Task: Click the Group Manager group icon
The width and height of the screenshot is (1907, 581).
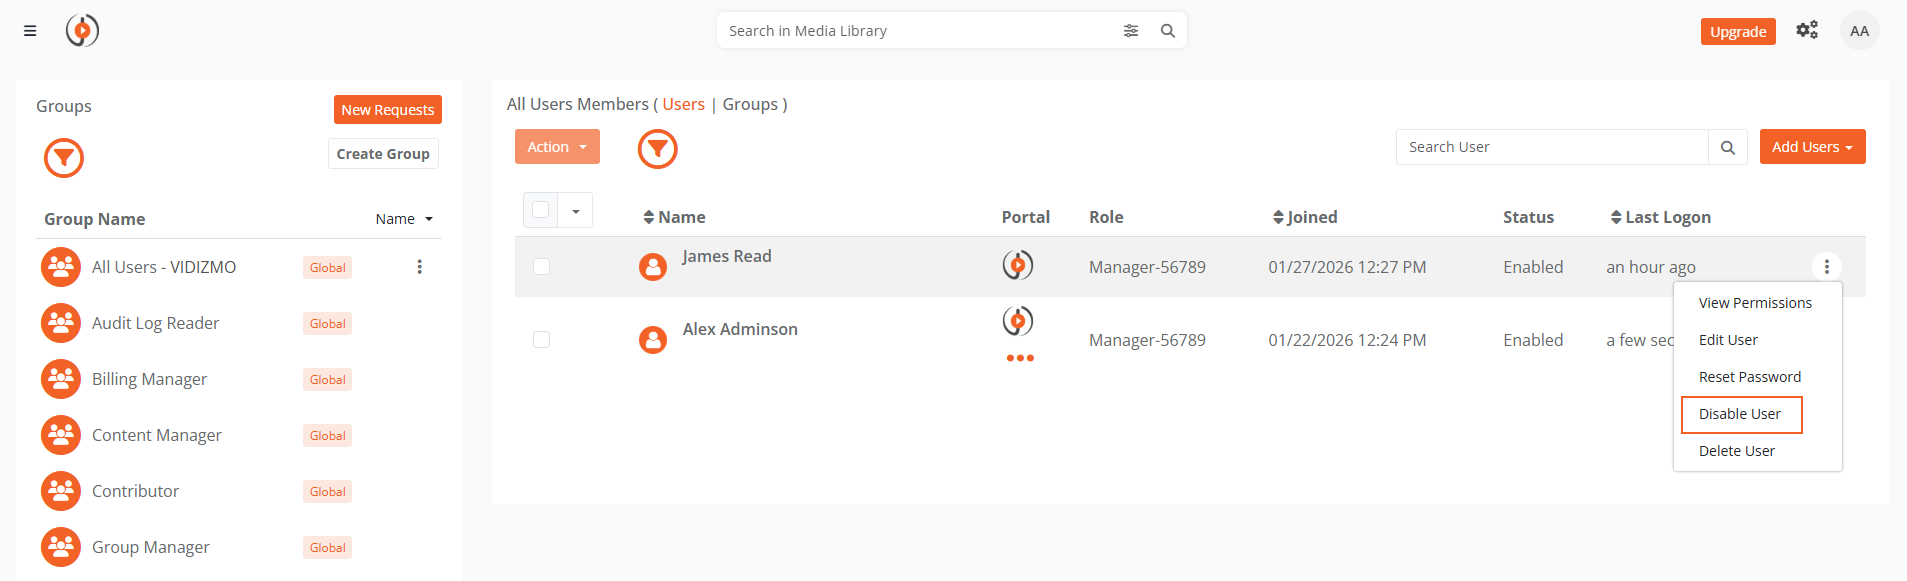Action: [x=61, y=547]
